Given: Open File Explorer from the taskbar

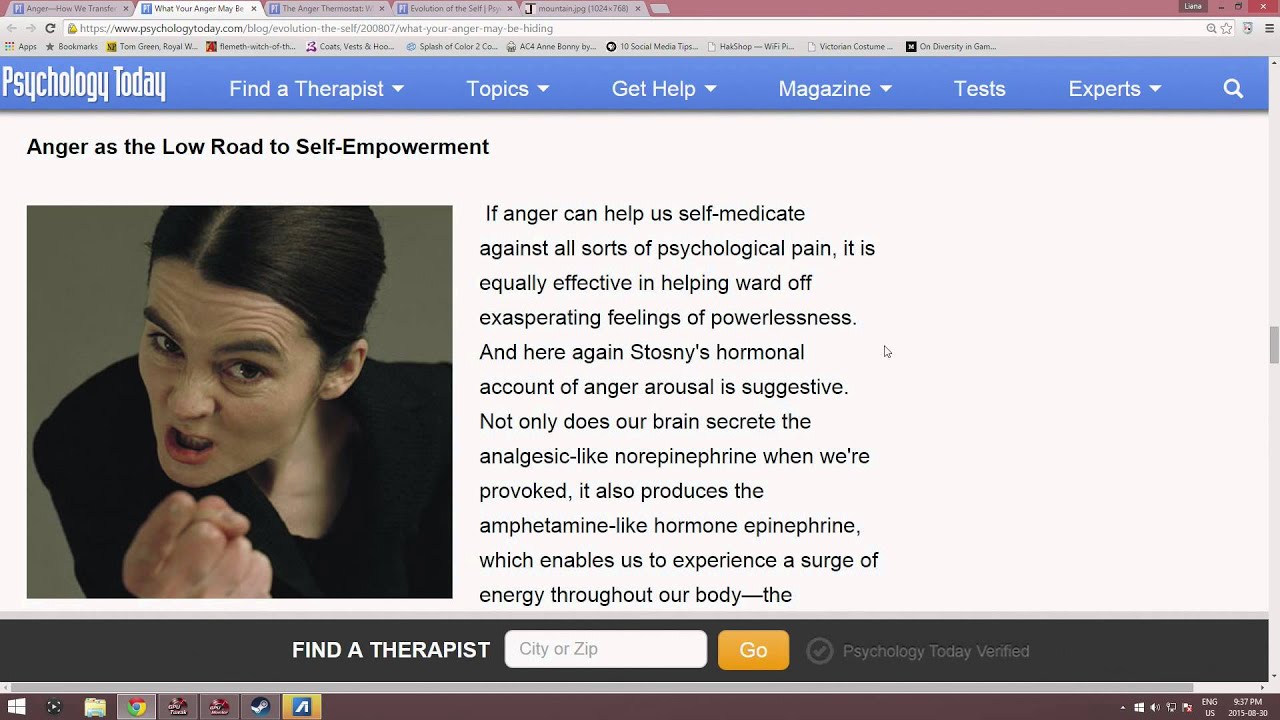Looking at the screenshot, I should click(x=95, y=707).
